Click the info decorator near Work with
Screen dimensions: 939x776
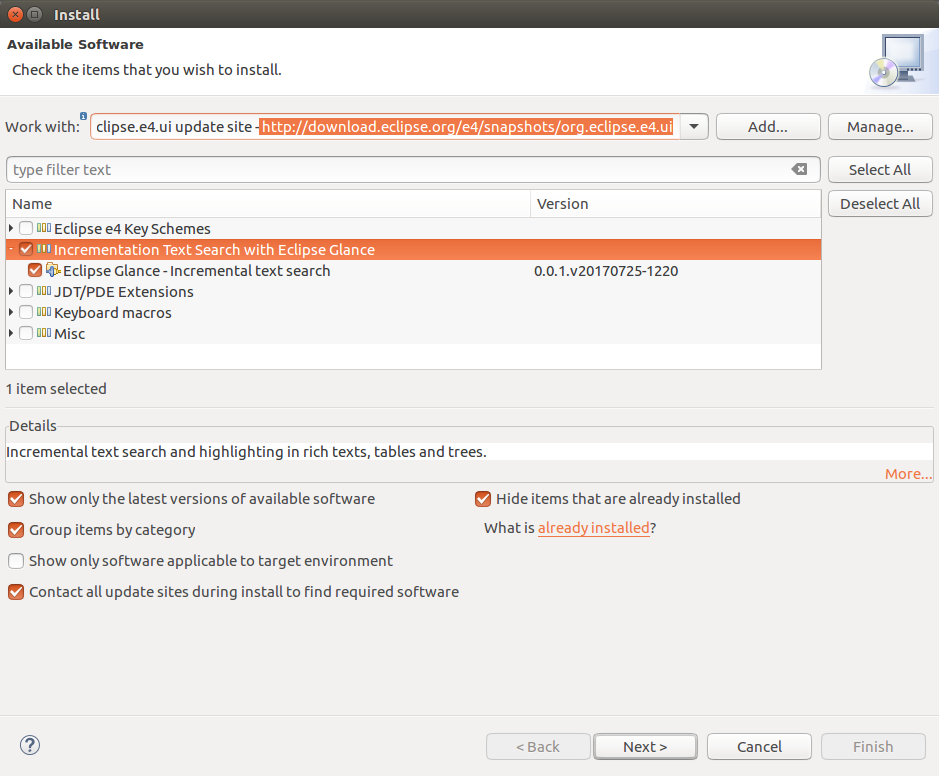[83, 116]
